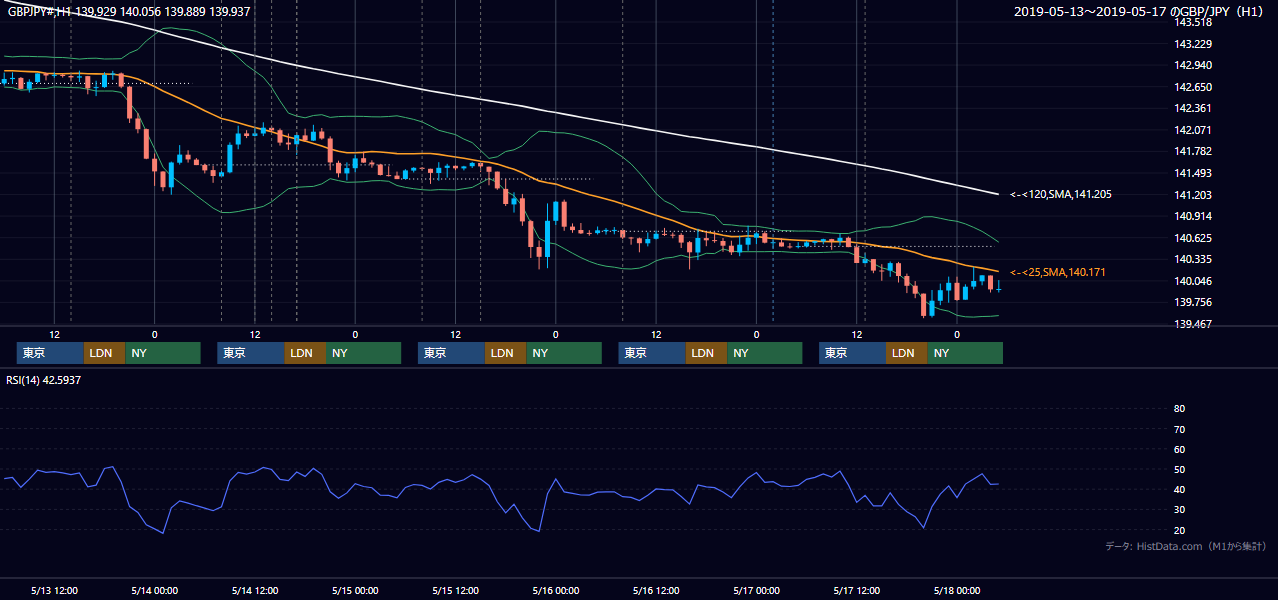Click the 143.518 price axis label

pos(1192,22)
